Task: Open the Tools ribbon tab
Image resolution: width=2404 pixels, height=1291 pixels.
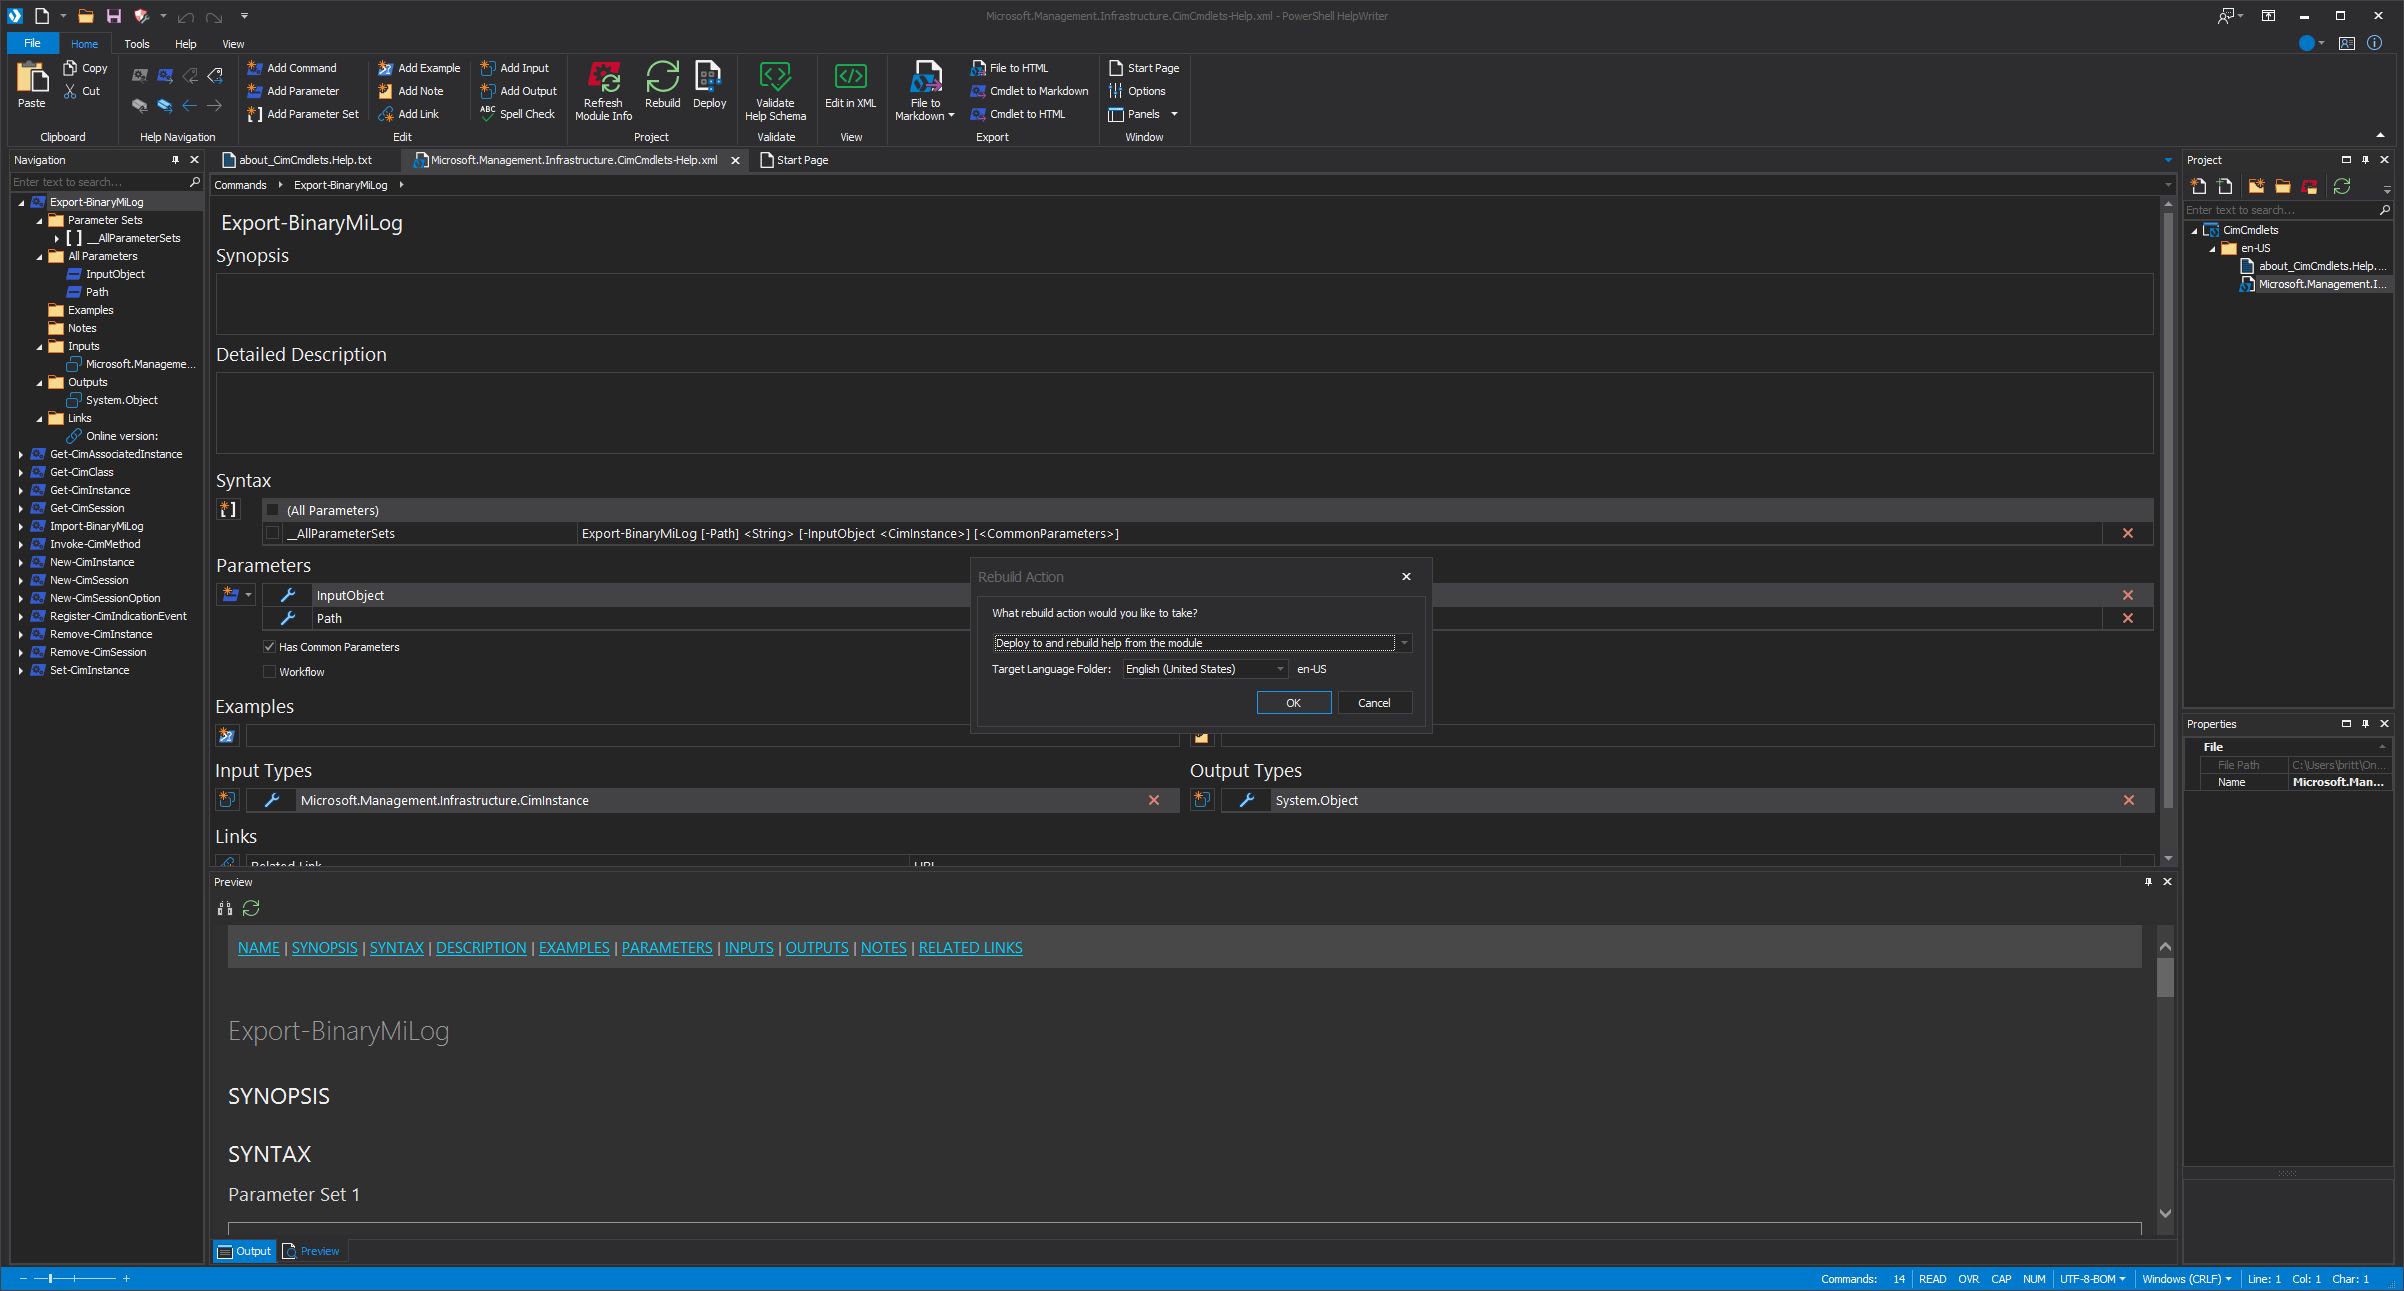Action: pos(137,44)
